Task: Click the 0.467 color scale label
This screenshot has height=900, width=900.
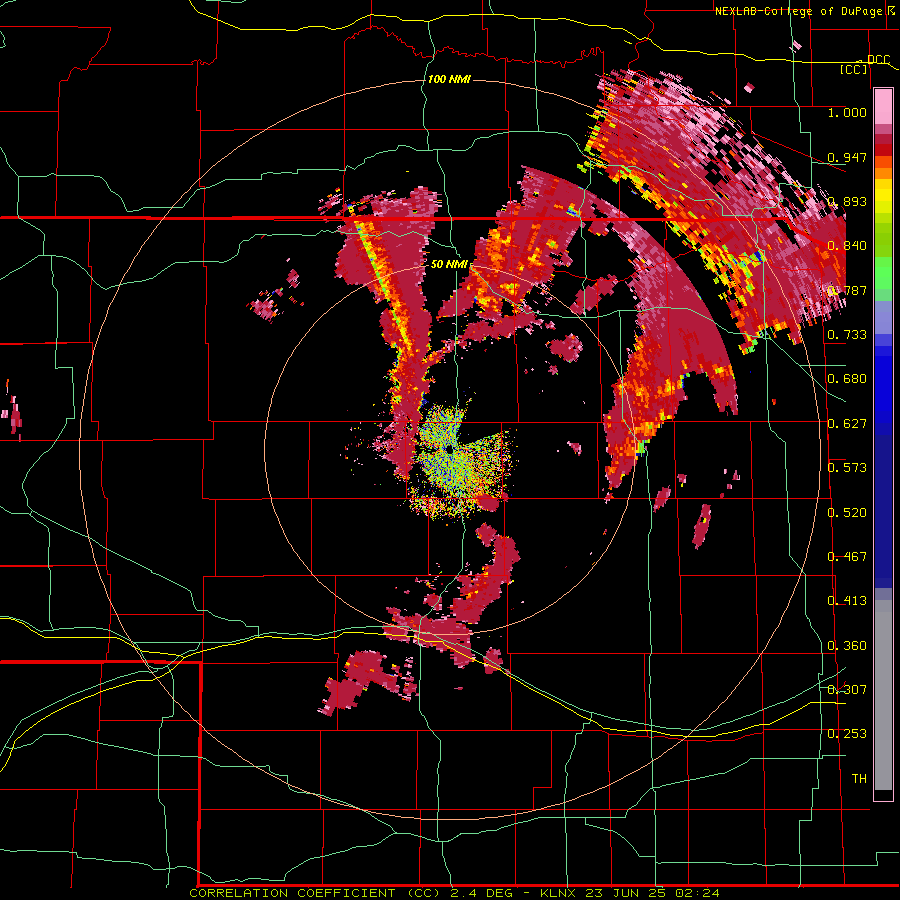Action: pos(847,557)
